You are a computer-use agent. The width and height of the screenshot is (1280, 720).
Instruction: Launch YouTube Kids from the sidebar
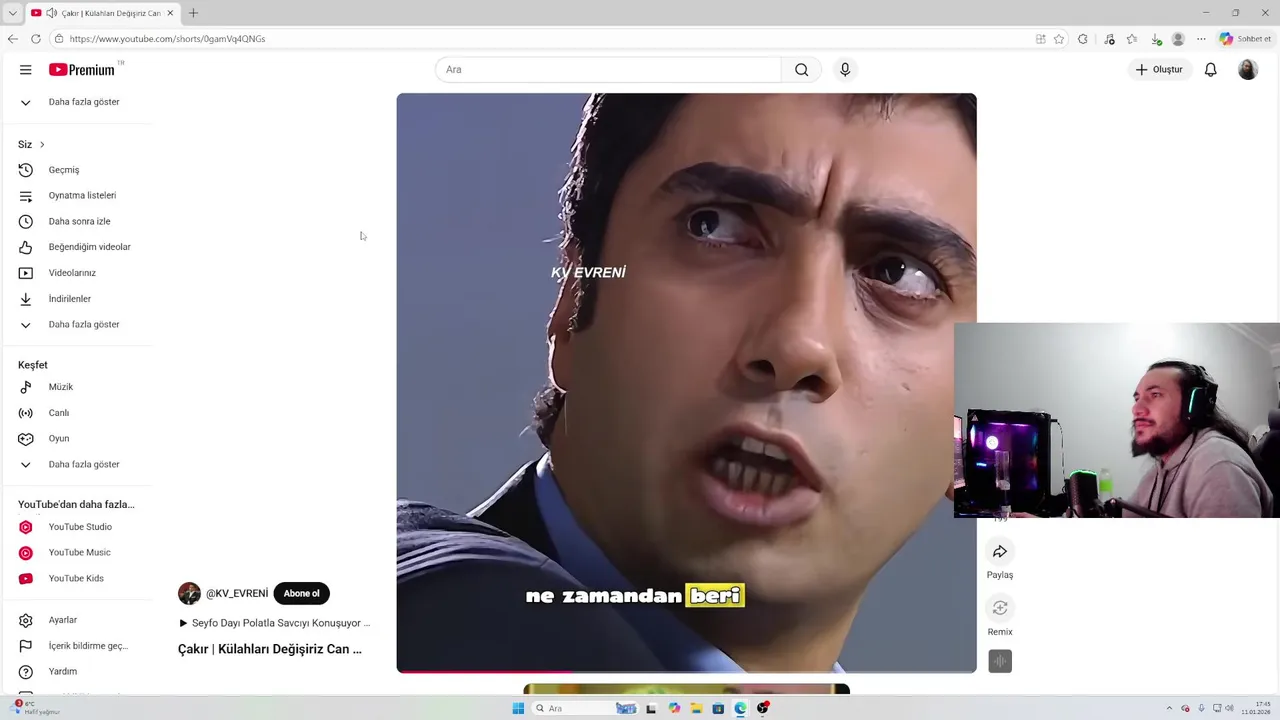[78, 578]
